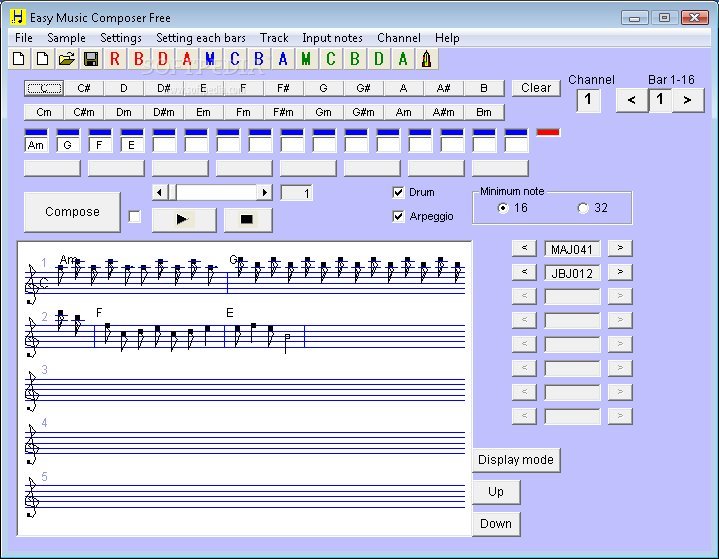Click the blue B toolbar icon

coord(259,59)
